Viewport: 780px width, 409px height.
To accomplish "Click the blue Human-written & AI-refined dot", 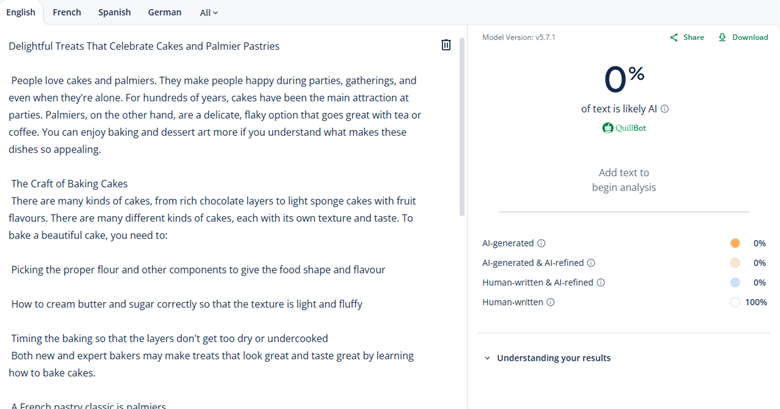I will [x=735, y=283].
